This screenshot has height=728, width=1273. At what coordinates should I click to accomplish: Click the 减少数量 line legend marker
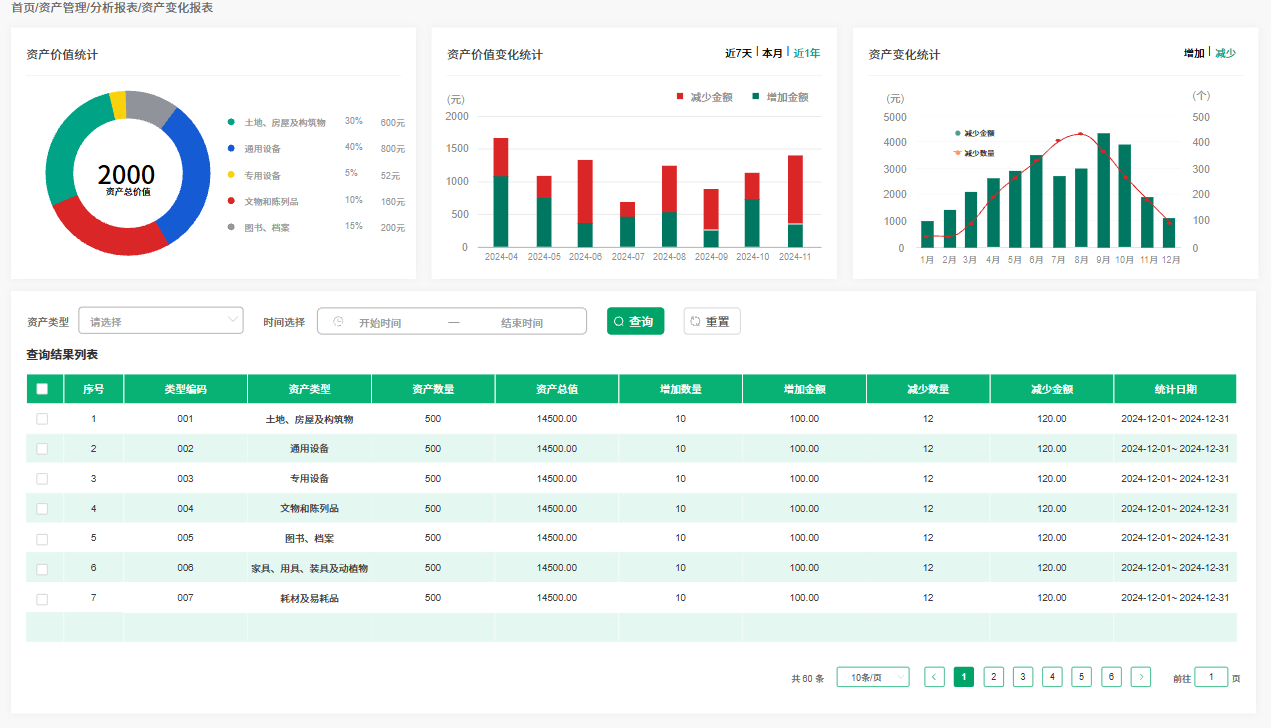[957, 153]
